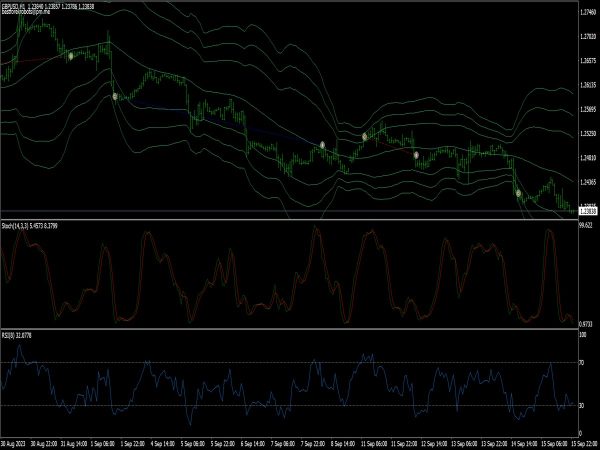600x450 pixels.
Task: Click the 99.622 stochastic scale value
Action: click(x=586, y=225)
